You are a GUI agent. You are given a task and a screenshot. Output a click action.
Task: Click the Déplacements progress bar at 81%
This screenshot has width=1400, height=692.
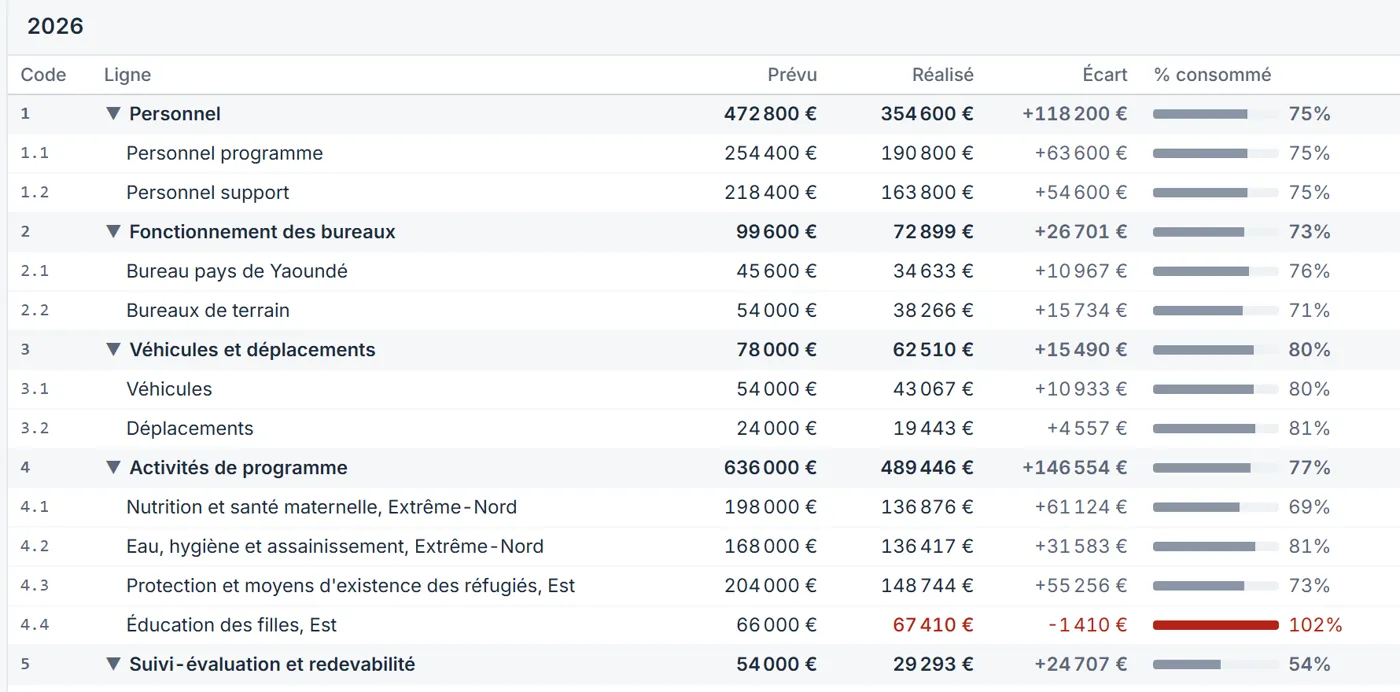(1216, 428)
